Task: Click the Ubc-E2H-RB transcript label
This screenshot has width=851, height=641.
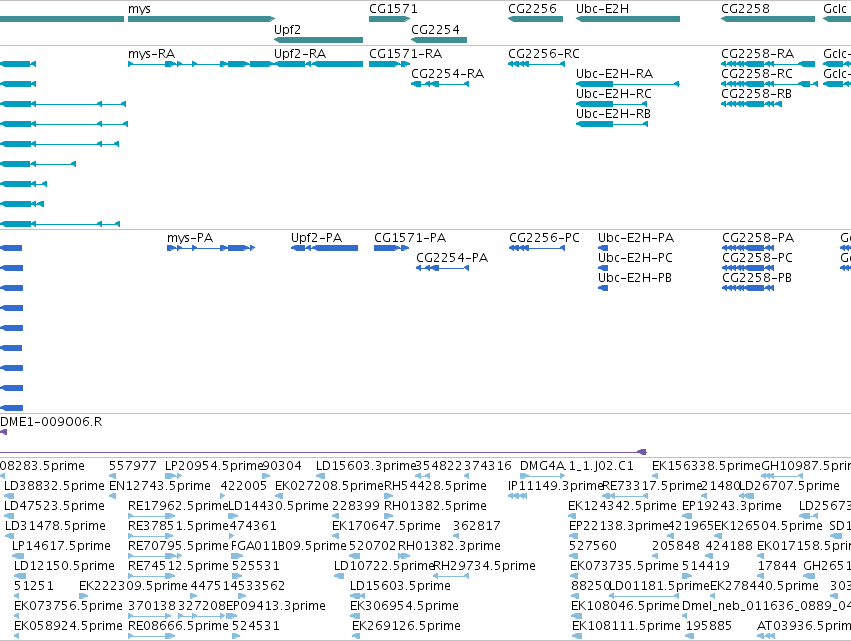Action: click(x=613, y=114)
